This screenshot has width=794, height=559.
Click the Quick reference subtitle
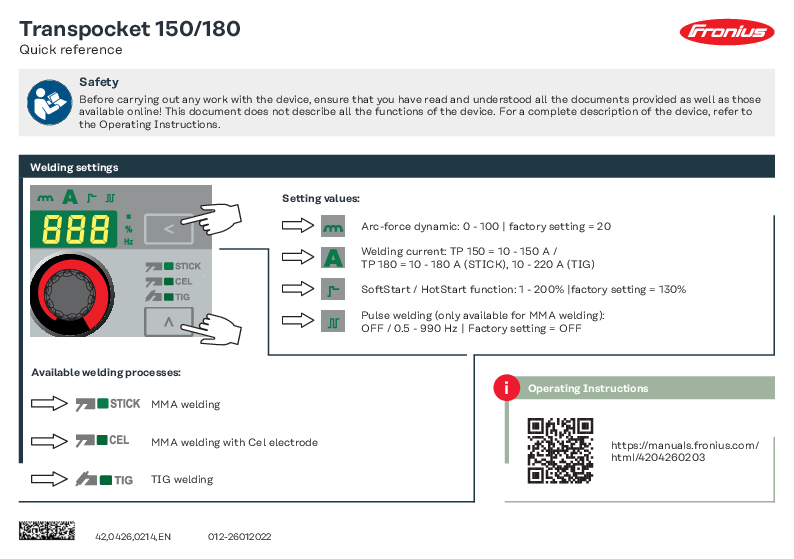coord(71,50)
